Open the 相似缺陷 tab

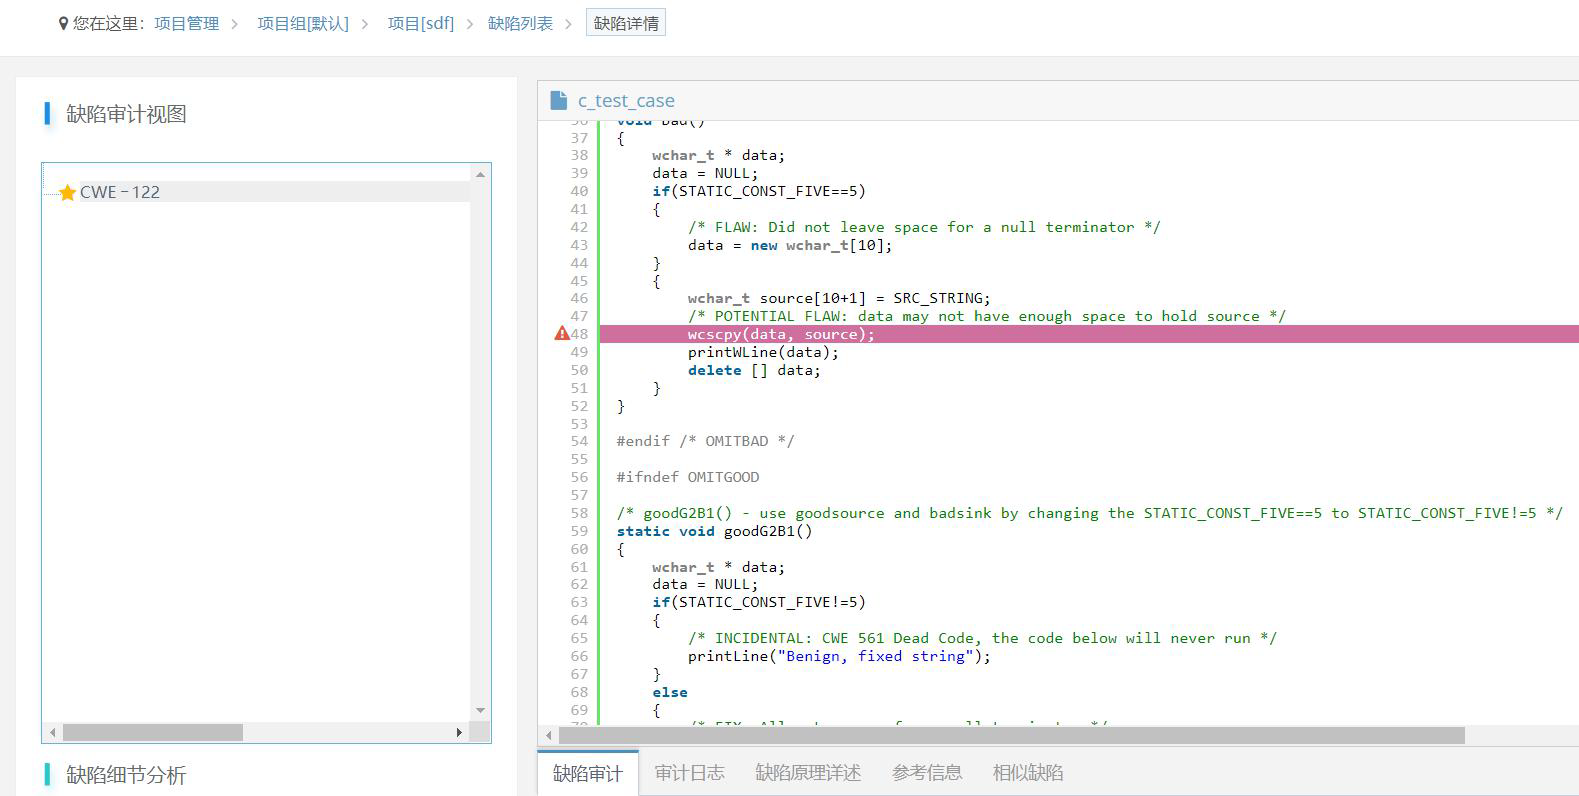tap(1028, 773)
